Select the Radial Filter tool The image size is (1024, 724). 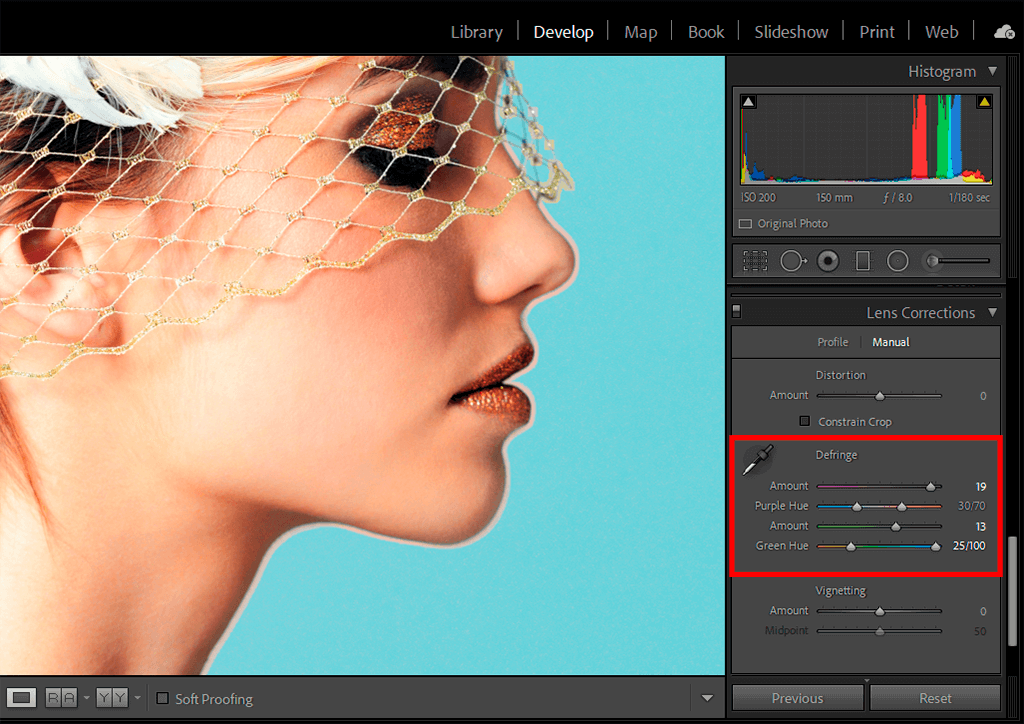pyautogui.click(x=898, y=261)
